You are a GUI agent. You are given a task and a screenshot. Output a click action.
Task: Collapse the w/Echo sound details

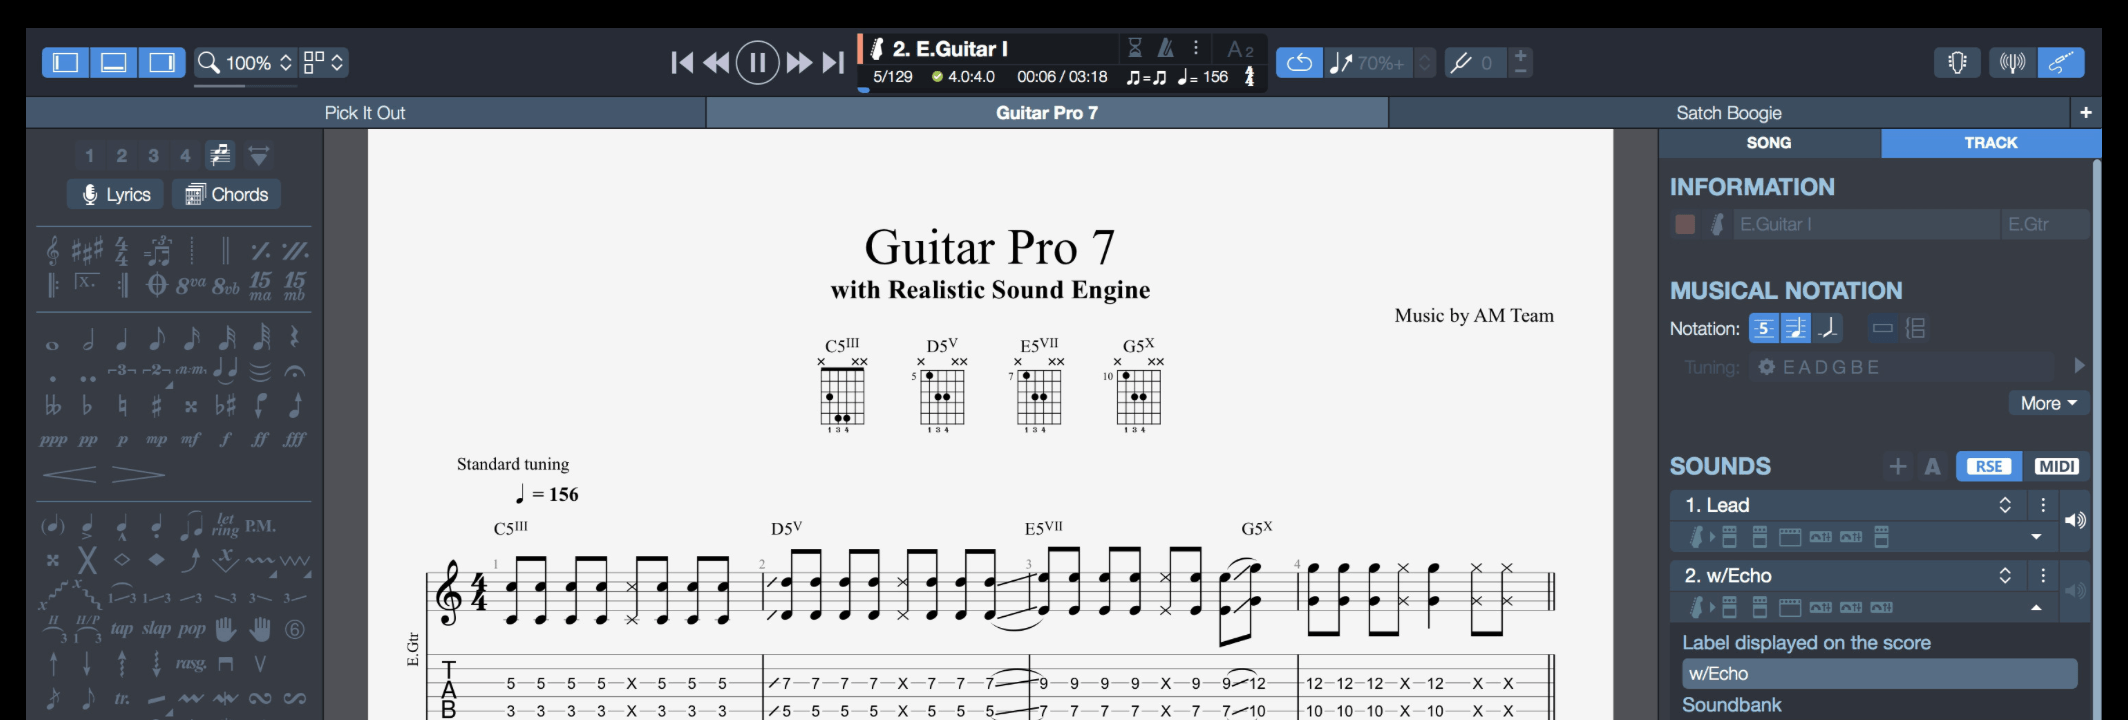pos(2036,607)
